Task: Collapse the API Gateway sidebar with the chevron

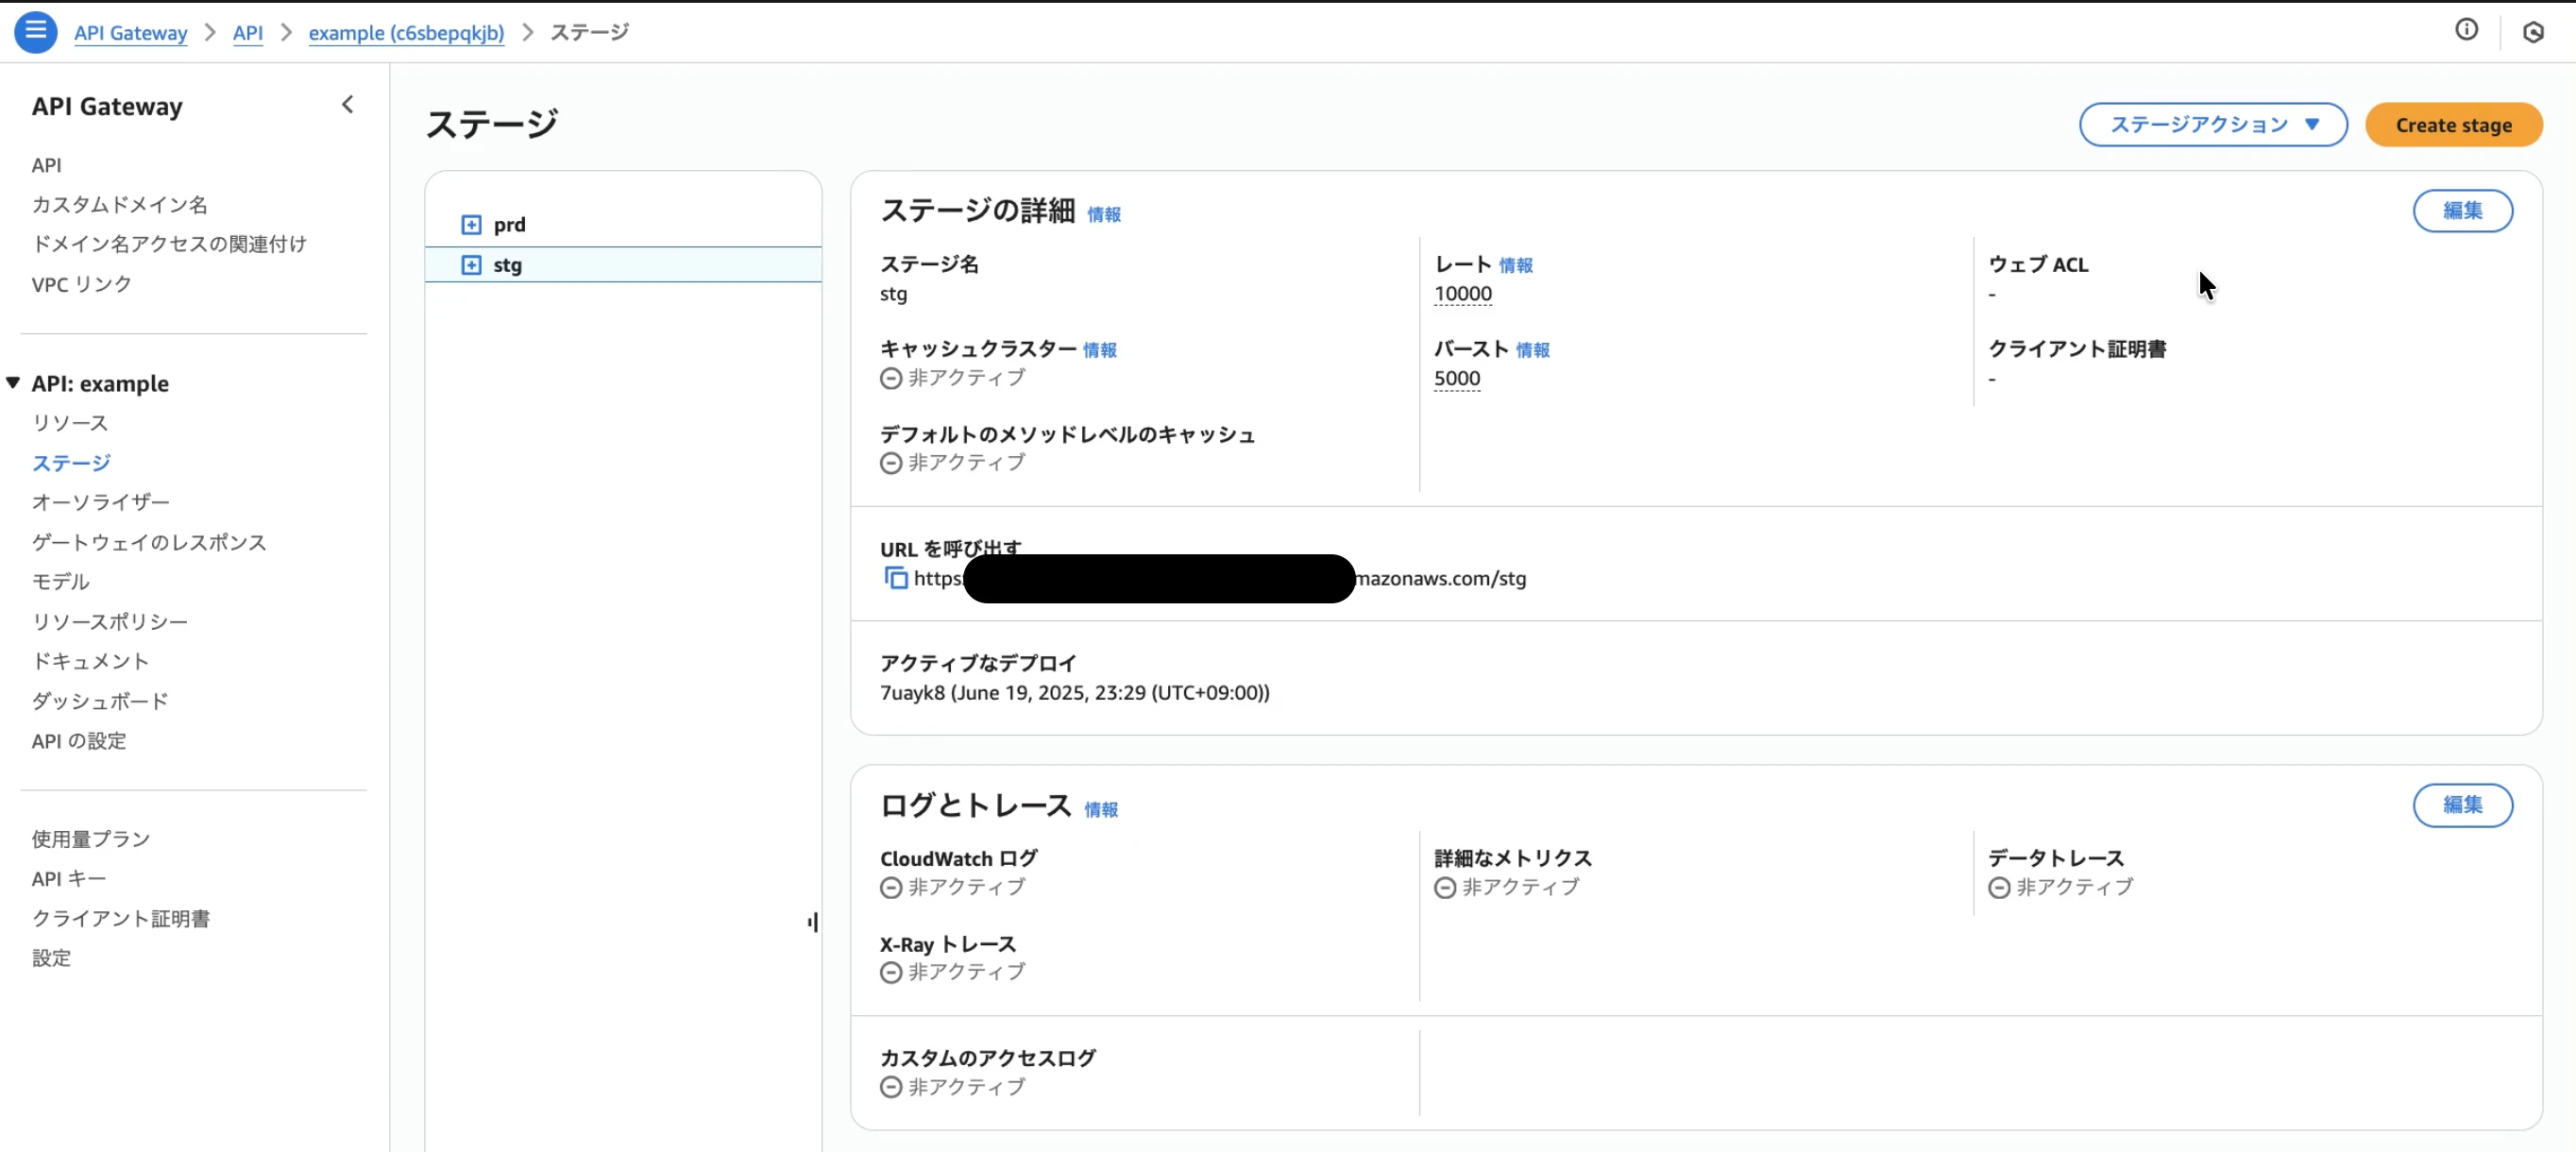Action: 348,104
